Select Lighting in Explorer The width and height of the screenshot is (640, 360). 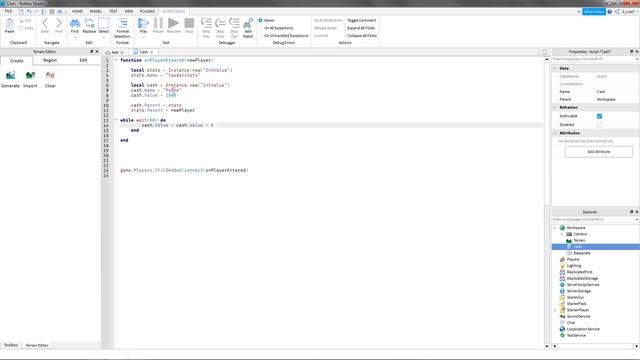(x=573, y=266)
